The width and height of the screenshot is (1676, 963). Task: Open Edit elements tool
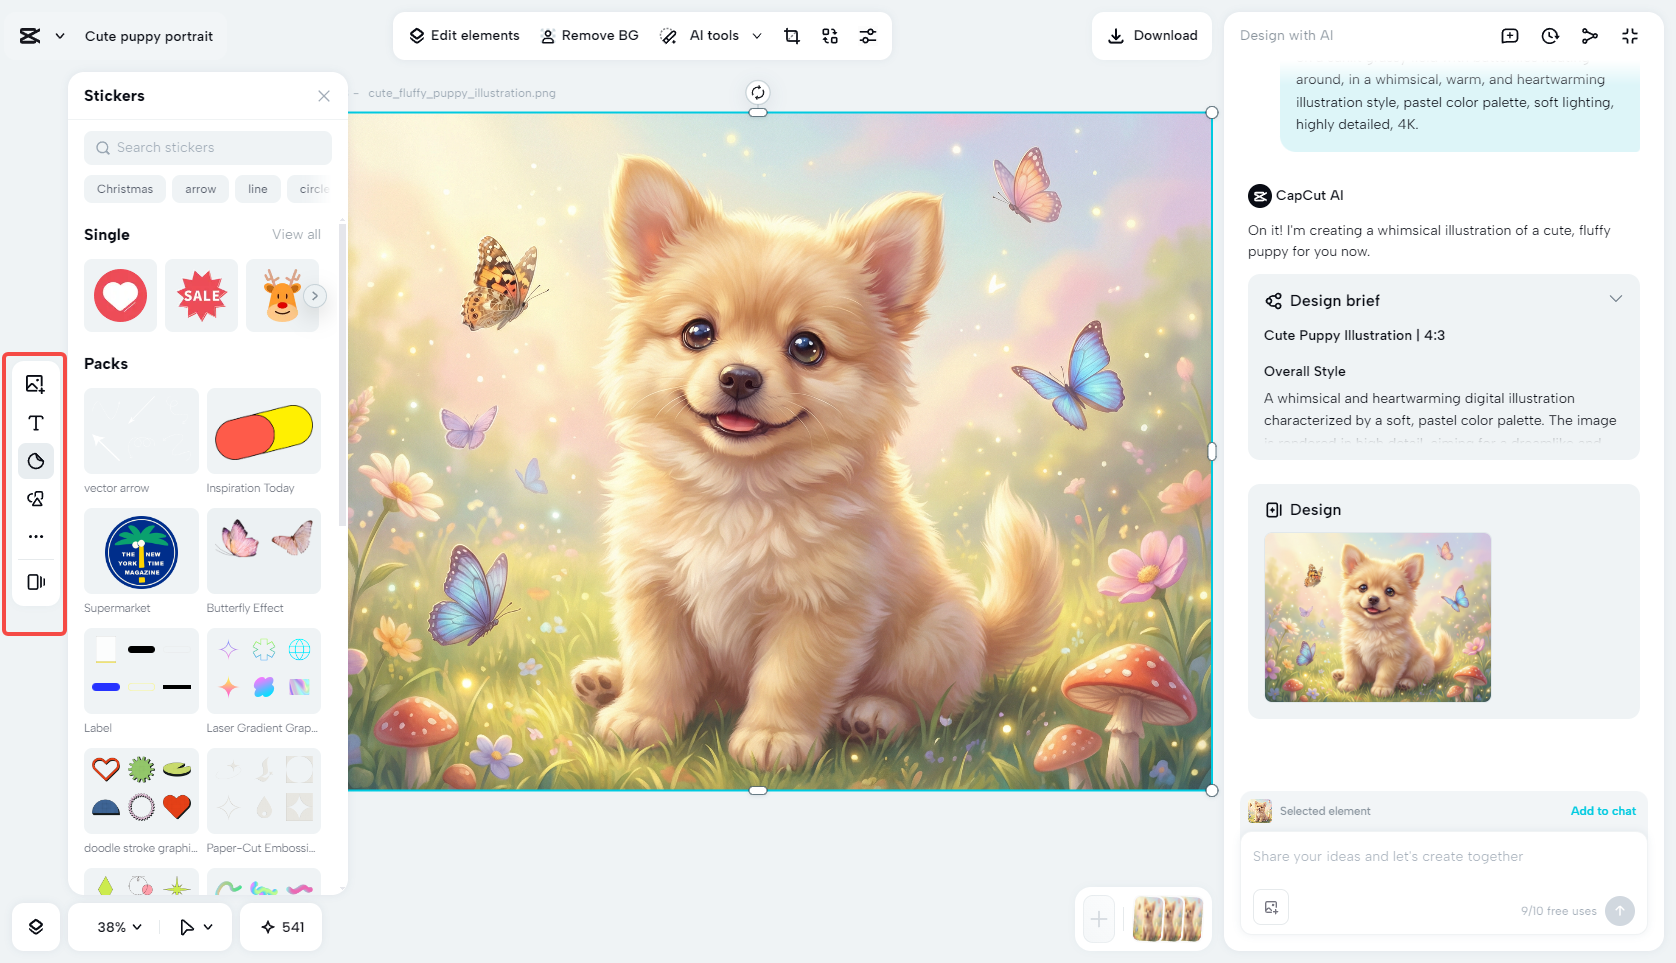click(464, 36)
